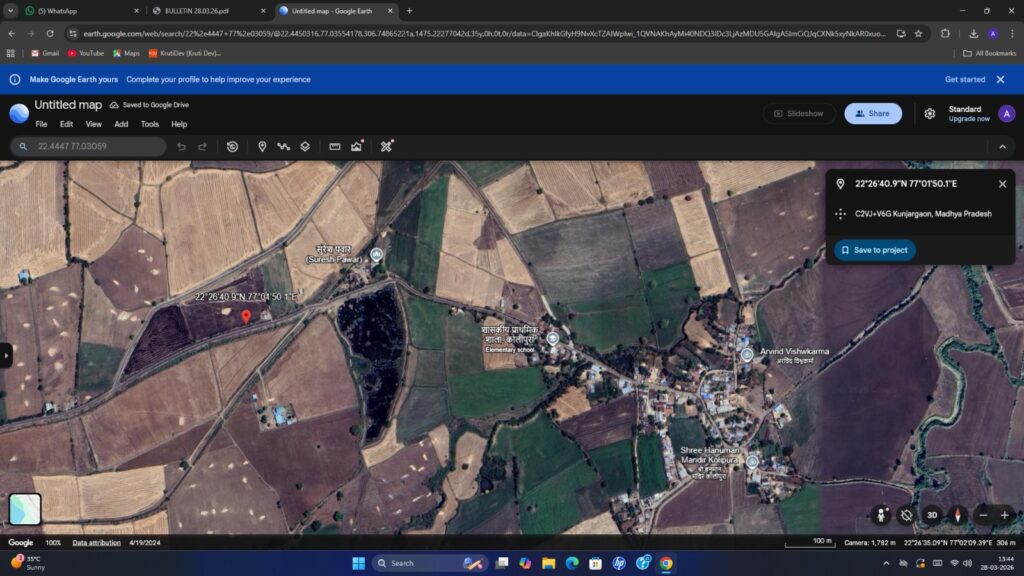Open the map layers stack icon
This screenshot has width=1024, height=576.
tap(305, 146)
